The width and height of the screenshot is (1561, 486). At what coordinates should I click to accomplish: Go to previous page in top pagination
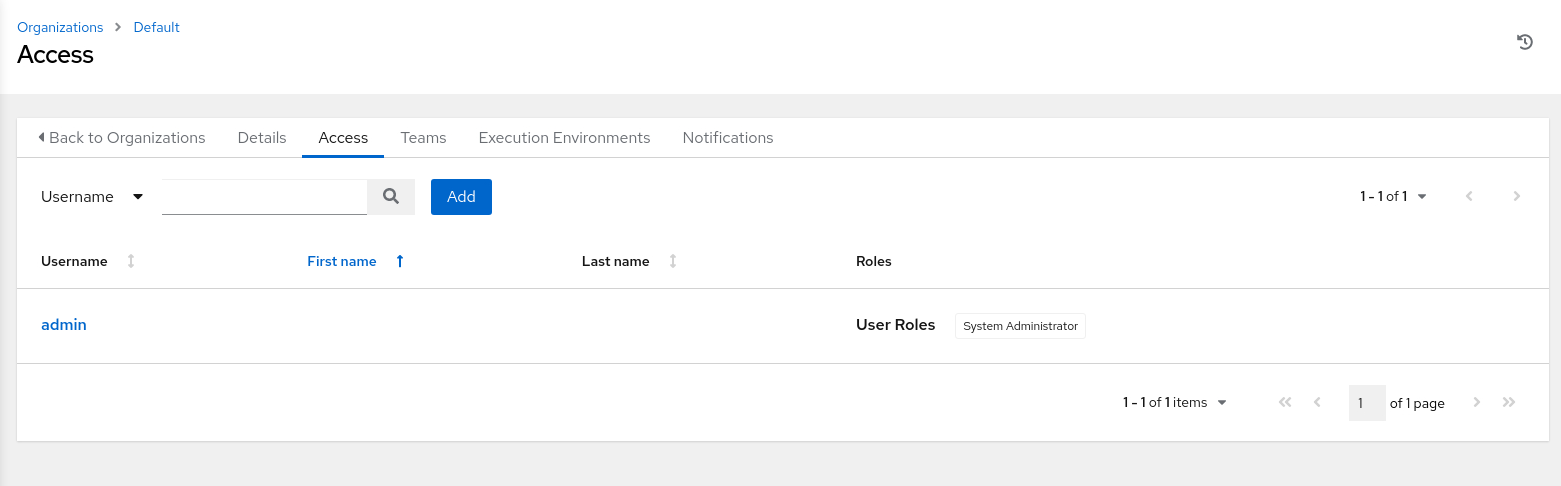1469,196
